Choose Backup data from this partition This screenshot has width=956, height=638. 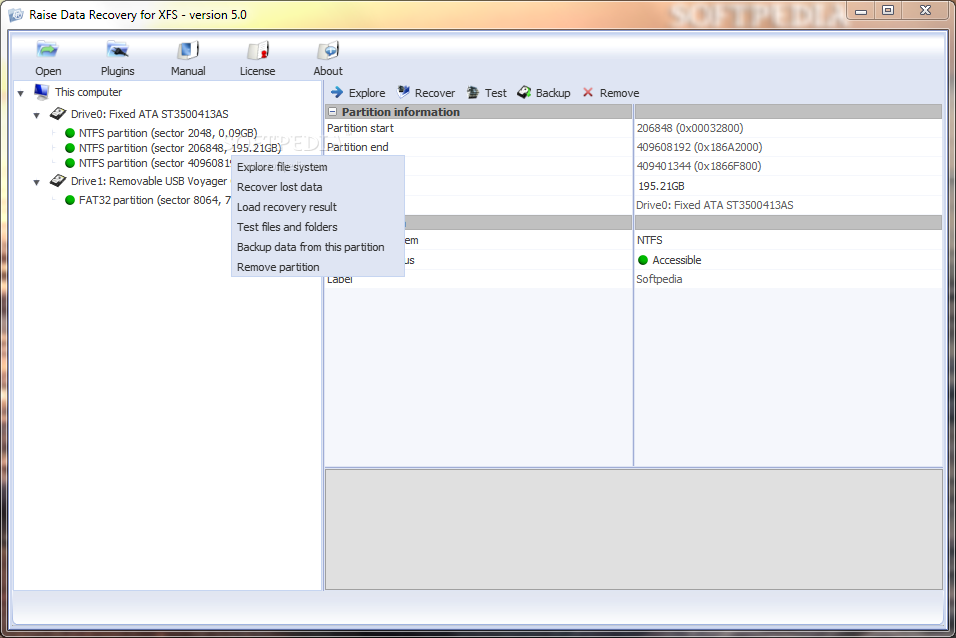tap(318, 247)
